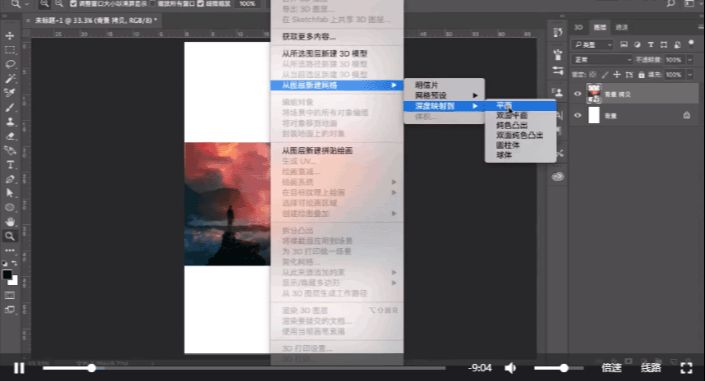Click the type layer filter T icon
Image resolution: width=705 pixels, height=381 pixels.
point(651,45)
